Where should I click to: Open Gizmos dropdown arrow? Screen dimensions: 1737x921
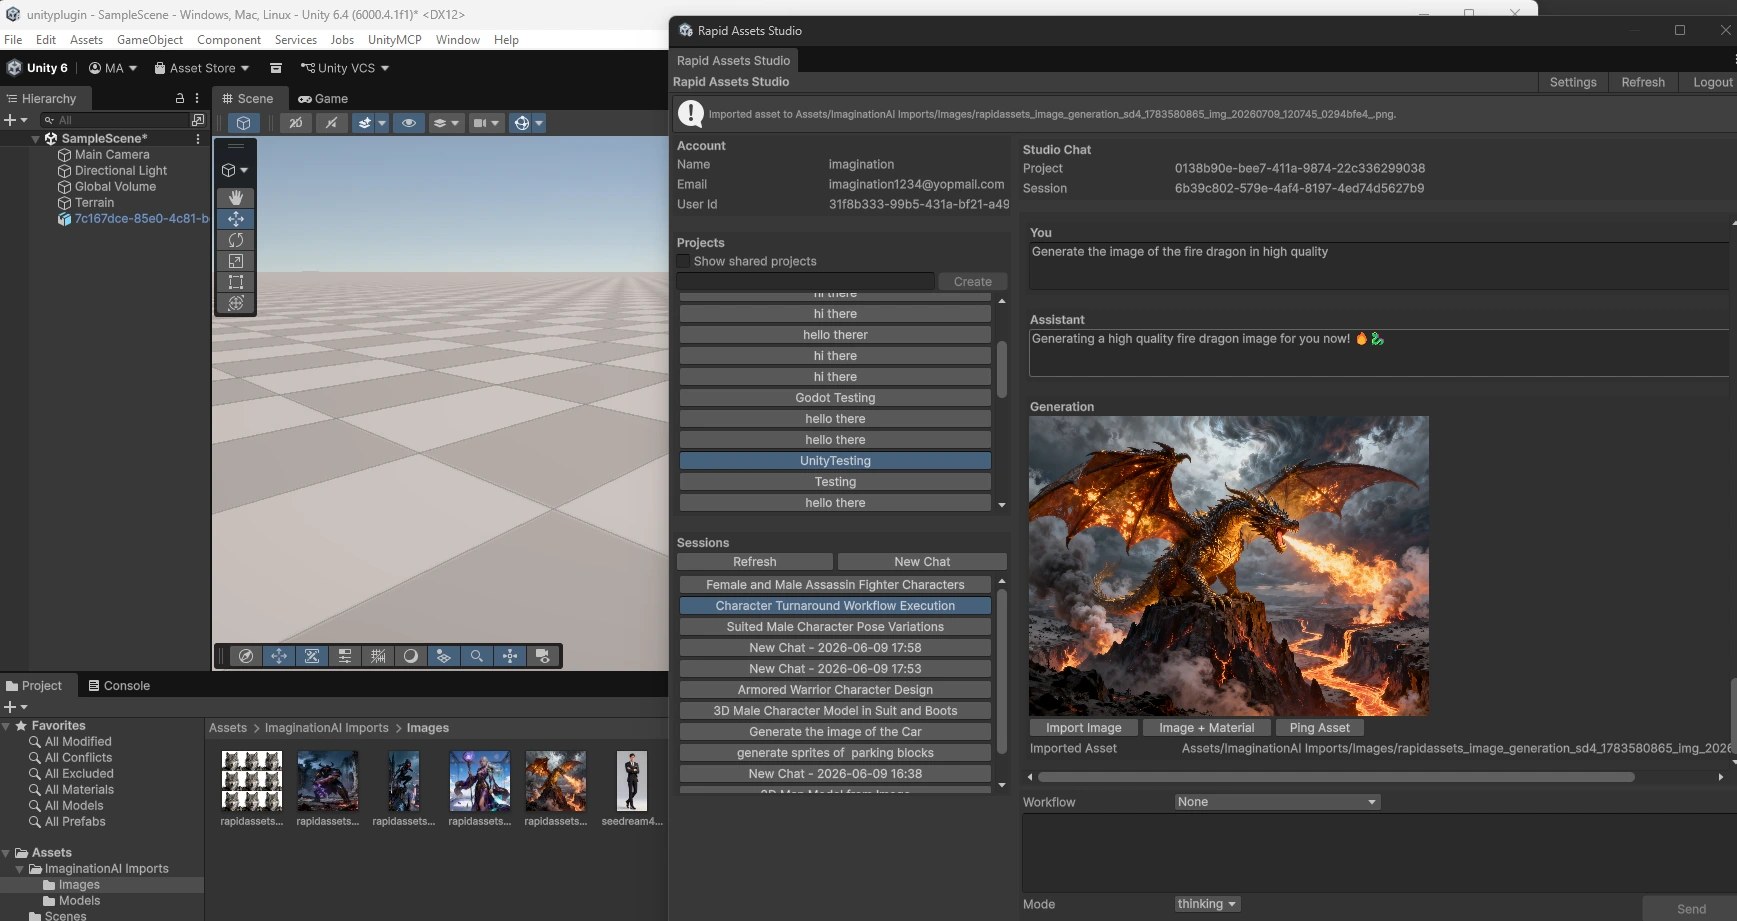(x=539, y=123)
